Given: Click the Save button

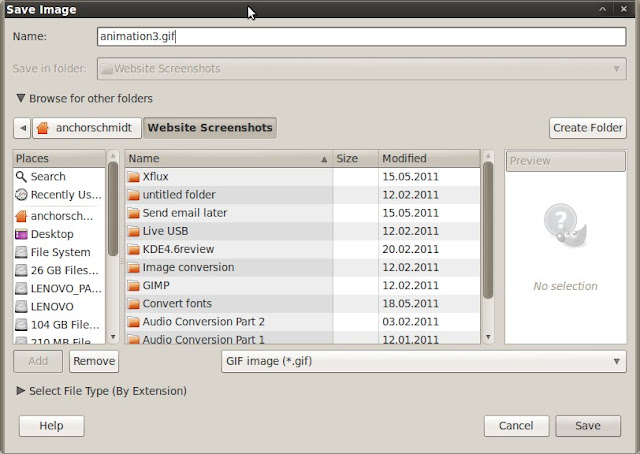Looking at the screenshot, I should [588, 426].
